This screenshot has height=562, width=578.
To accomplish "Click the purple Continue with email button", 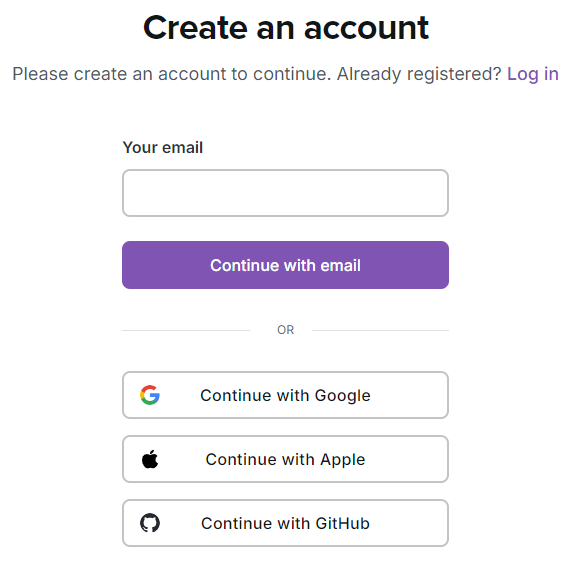I will click(x=285, y=265).
